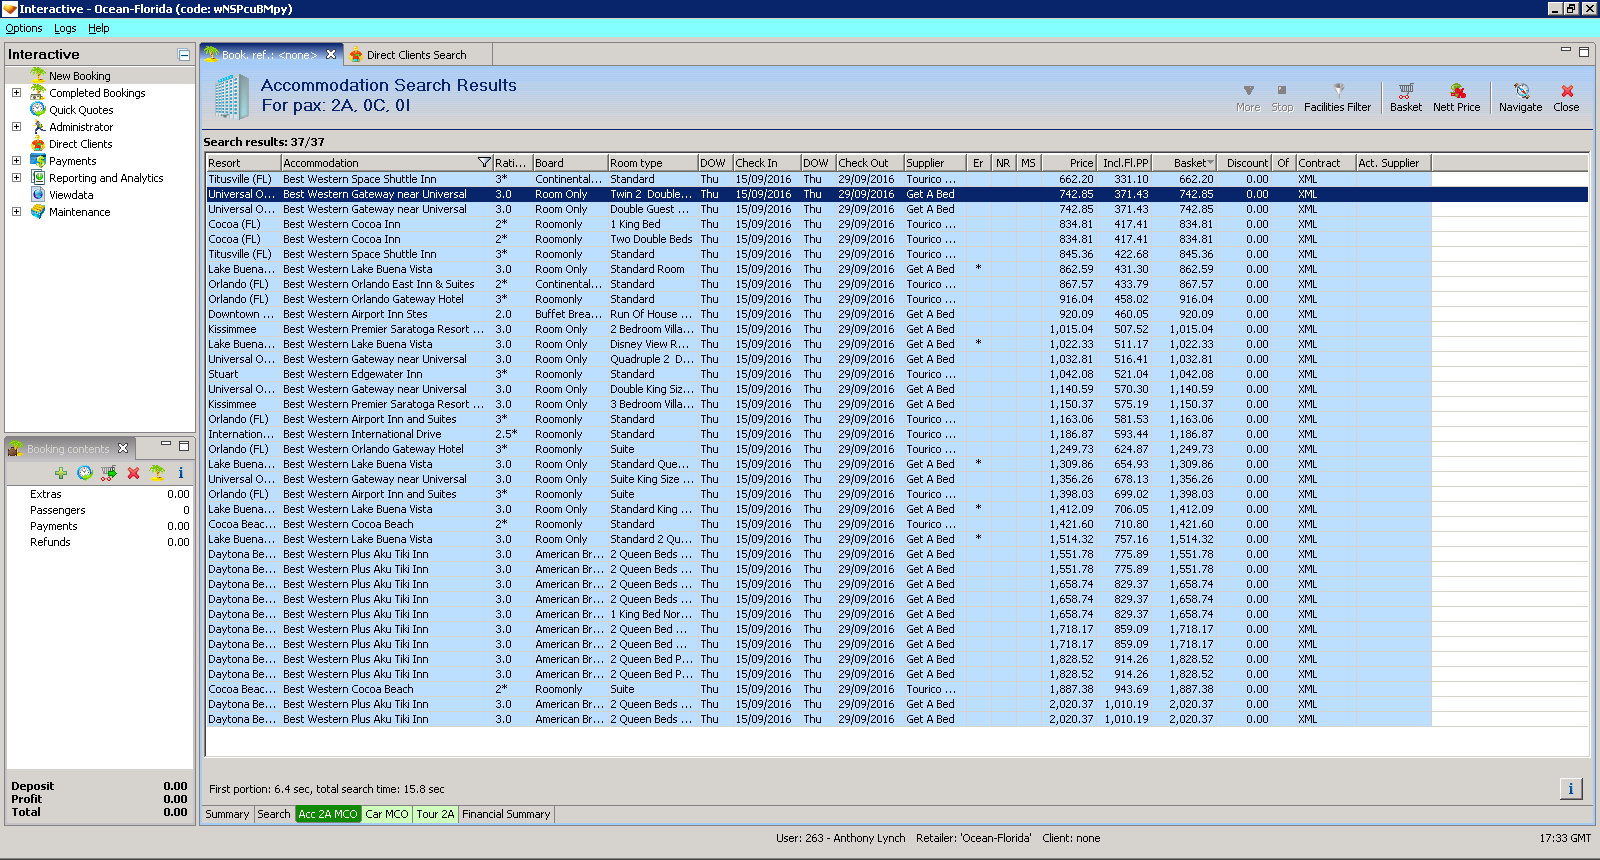Click the Nett Price toolbar button
This screenshot has height=860, width=1600.
[x=1456, y=97]
